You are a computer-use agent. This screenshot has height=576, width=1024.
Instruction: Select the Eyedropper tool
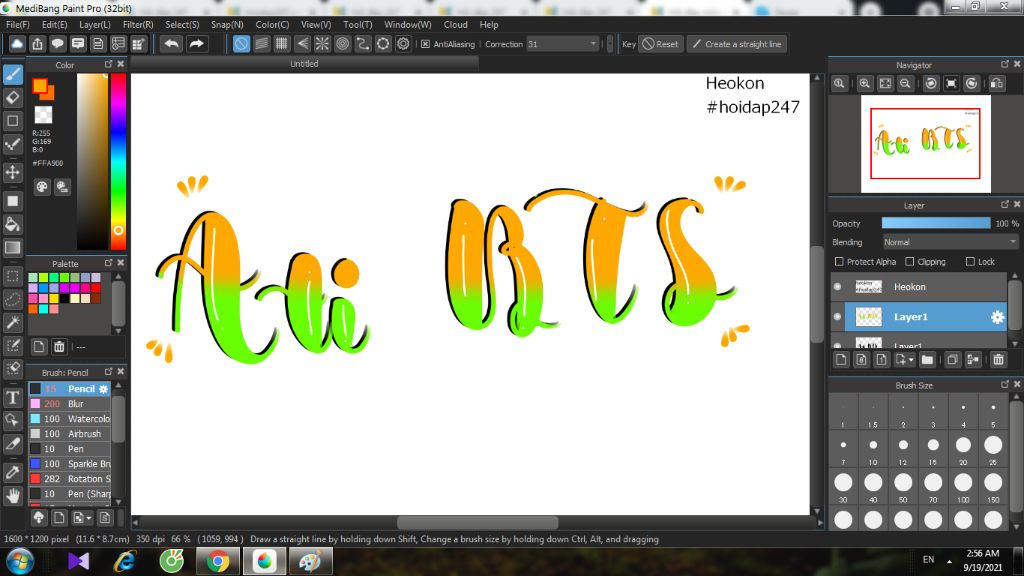pos(12,472)
